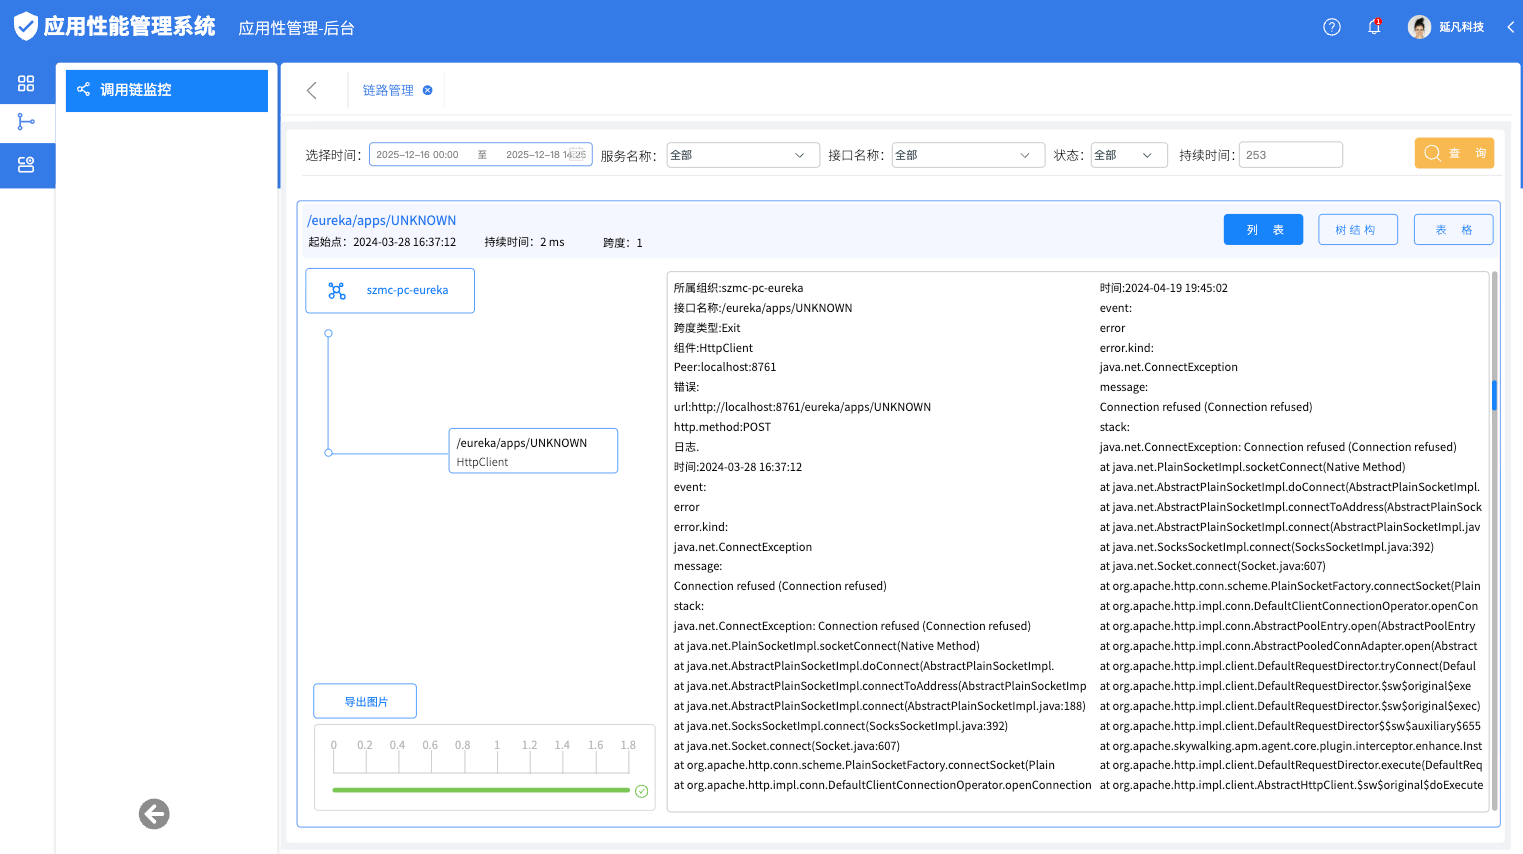Image resolution: width=1523 pixels, height=854 pixels.
Task: Click the round back arrow icon
Action: (x=154, y=814)
